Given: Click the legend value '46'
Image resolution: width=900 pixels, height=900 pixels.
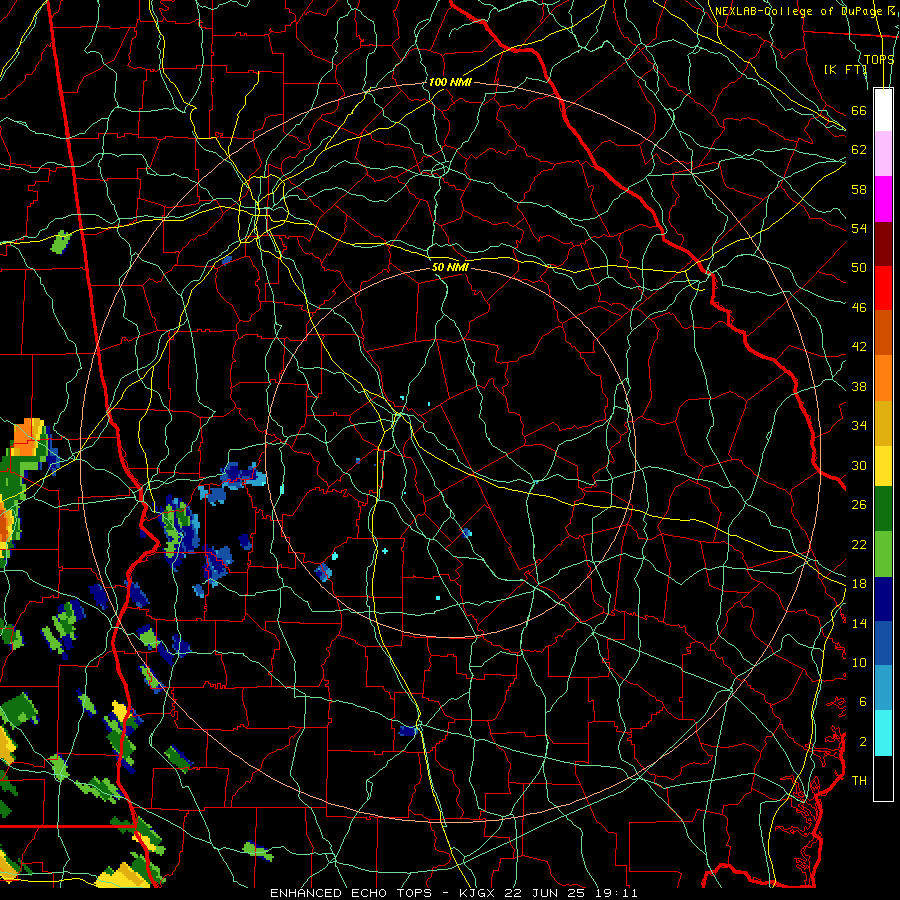Looking at the screenshot, I should pos(859,308).
